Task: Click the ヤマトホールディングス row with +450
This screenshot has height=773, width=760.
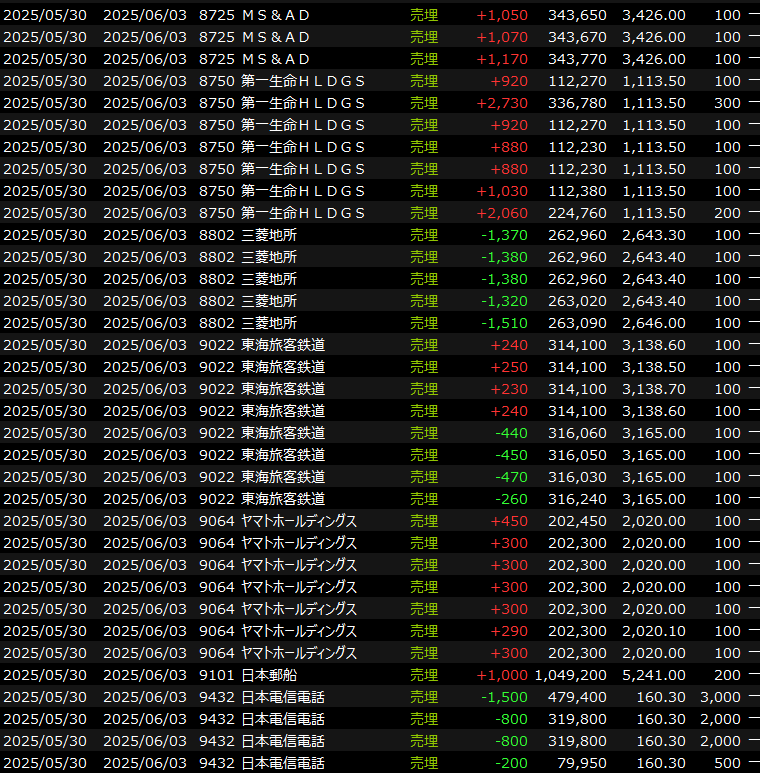Action: pos(299,521)
